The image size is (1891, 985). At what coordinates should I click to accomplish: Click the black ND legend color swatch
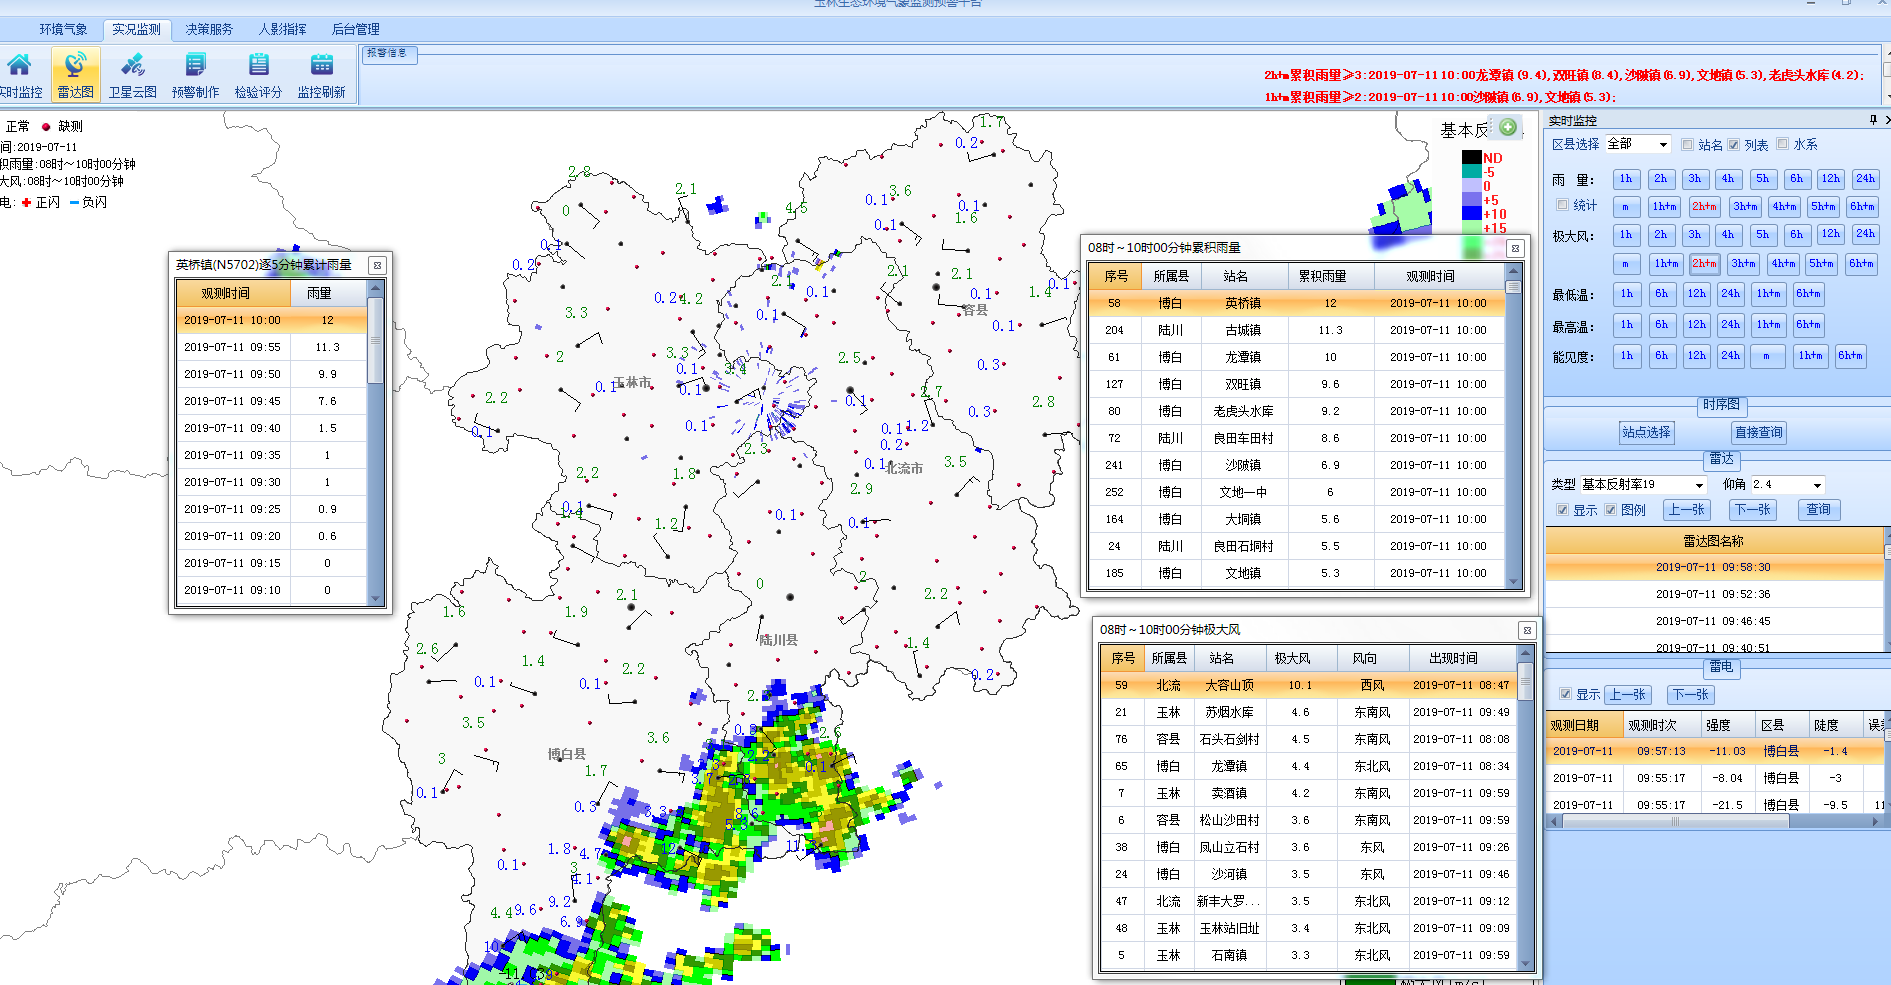click(x=1471, y=158)
